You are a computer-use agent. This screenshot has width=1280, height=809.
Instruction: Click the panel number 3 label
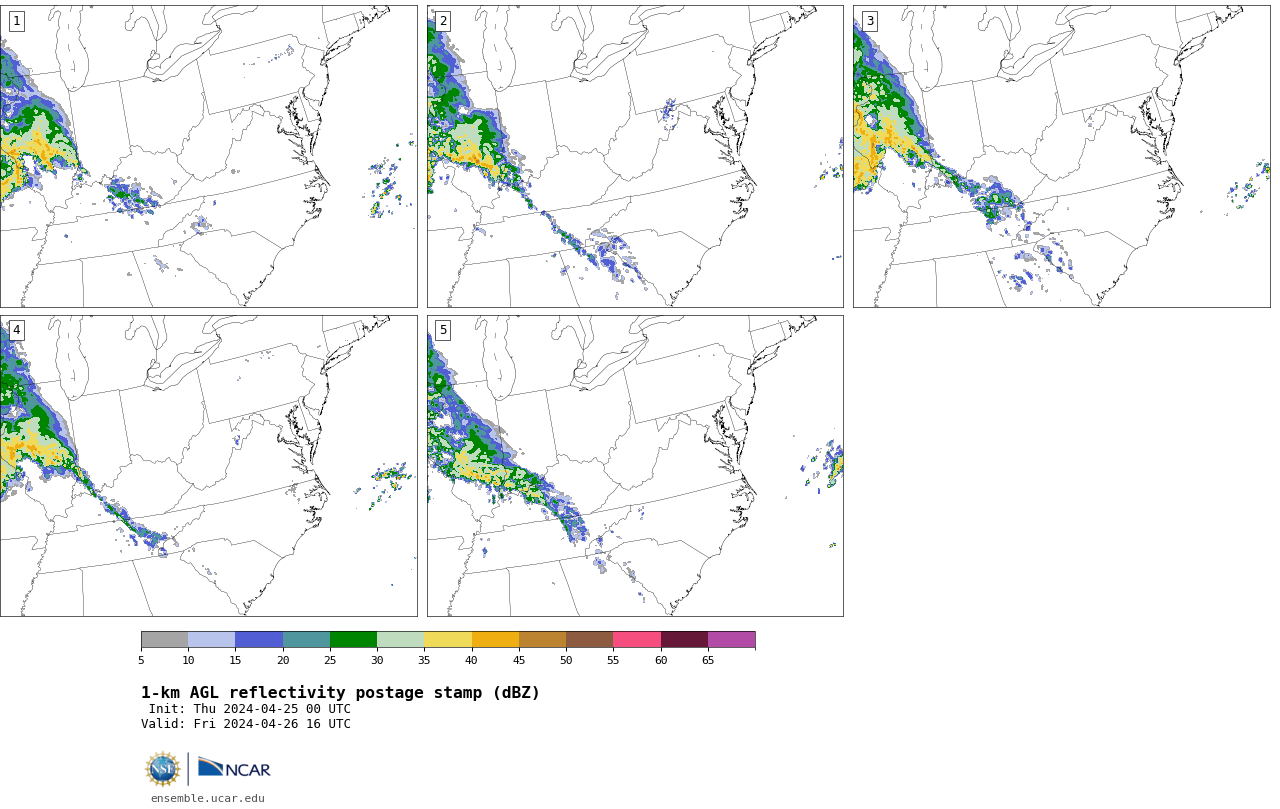pos(869,21)
